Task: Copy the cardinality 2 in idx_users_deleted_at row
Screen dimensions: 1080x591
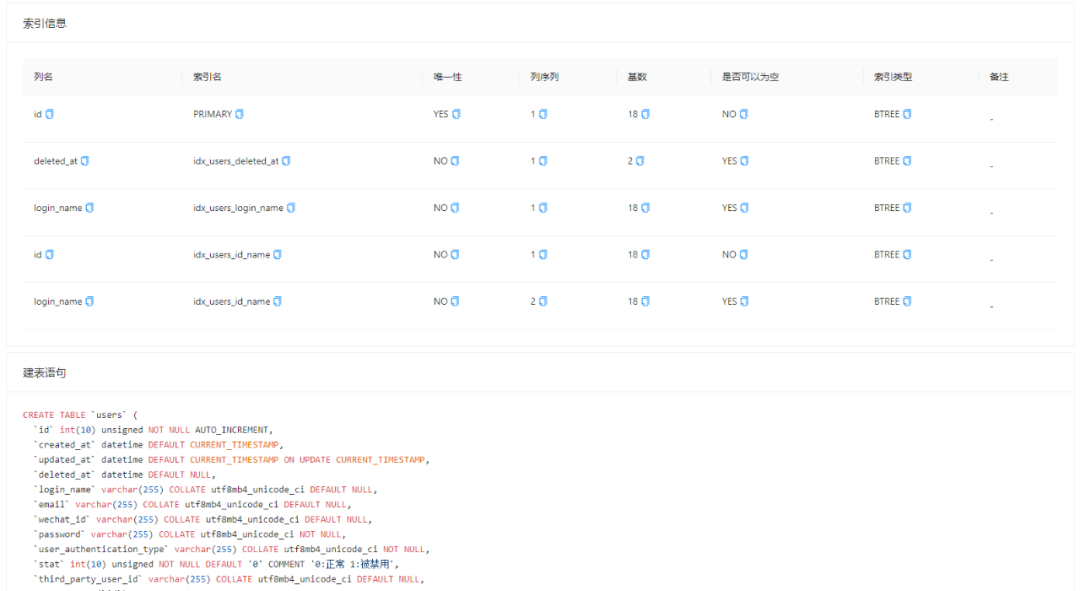Action: tap(640, 161)
